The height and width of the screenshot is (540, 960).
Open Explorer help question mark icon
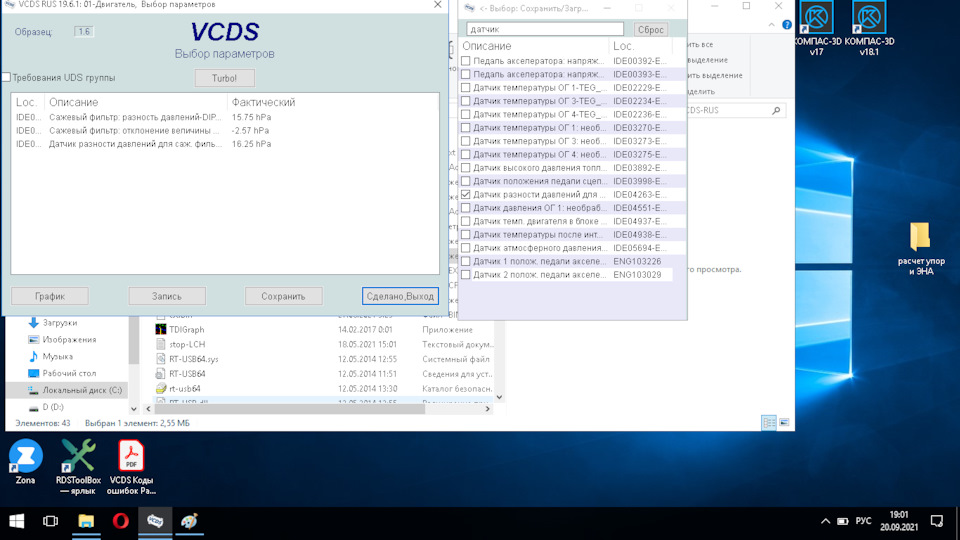(x=787, y=24)
